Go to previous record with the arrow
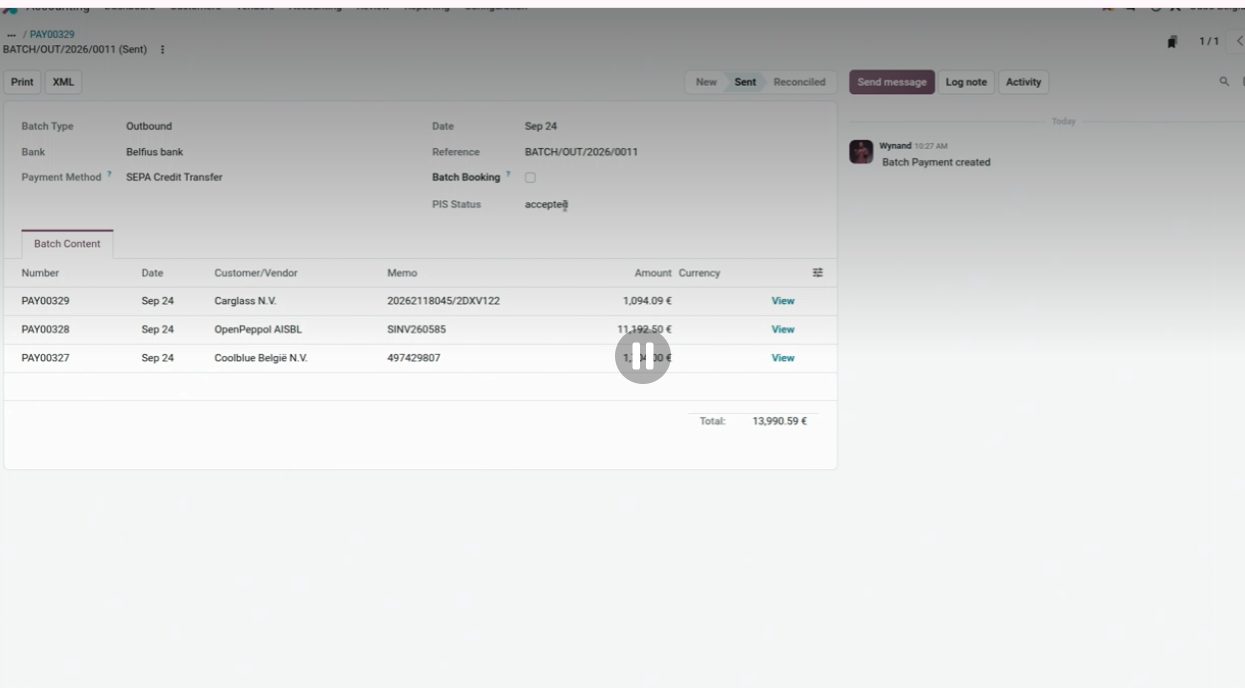 (1239, 42)
